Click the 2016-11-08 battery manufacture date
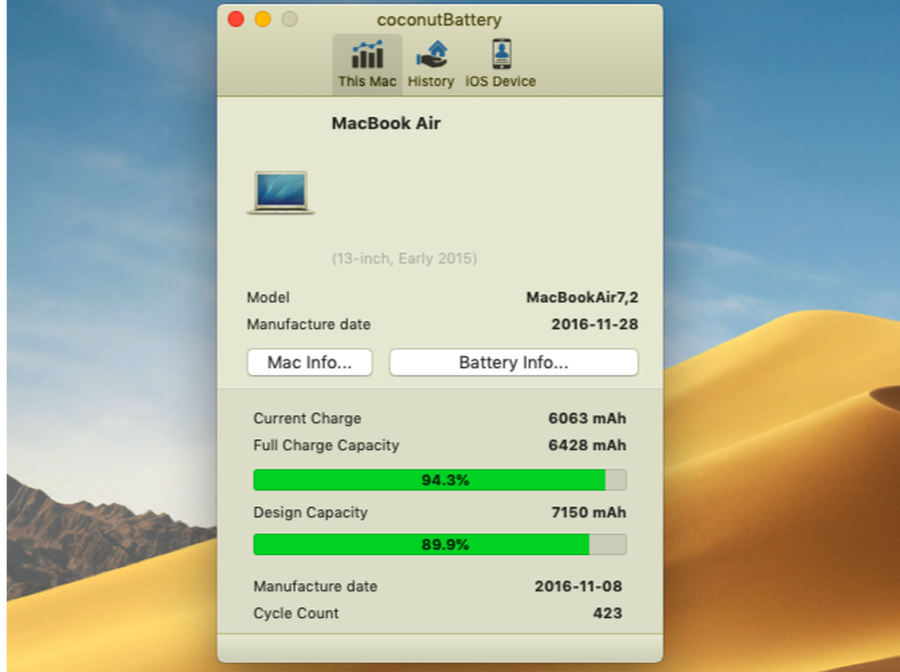 click(x=578, y=587)
